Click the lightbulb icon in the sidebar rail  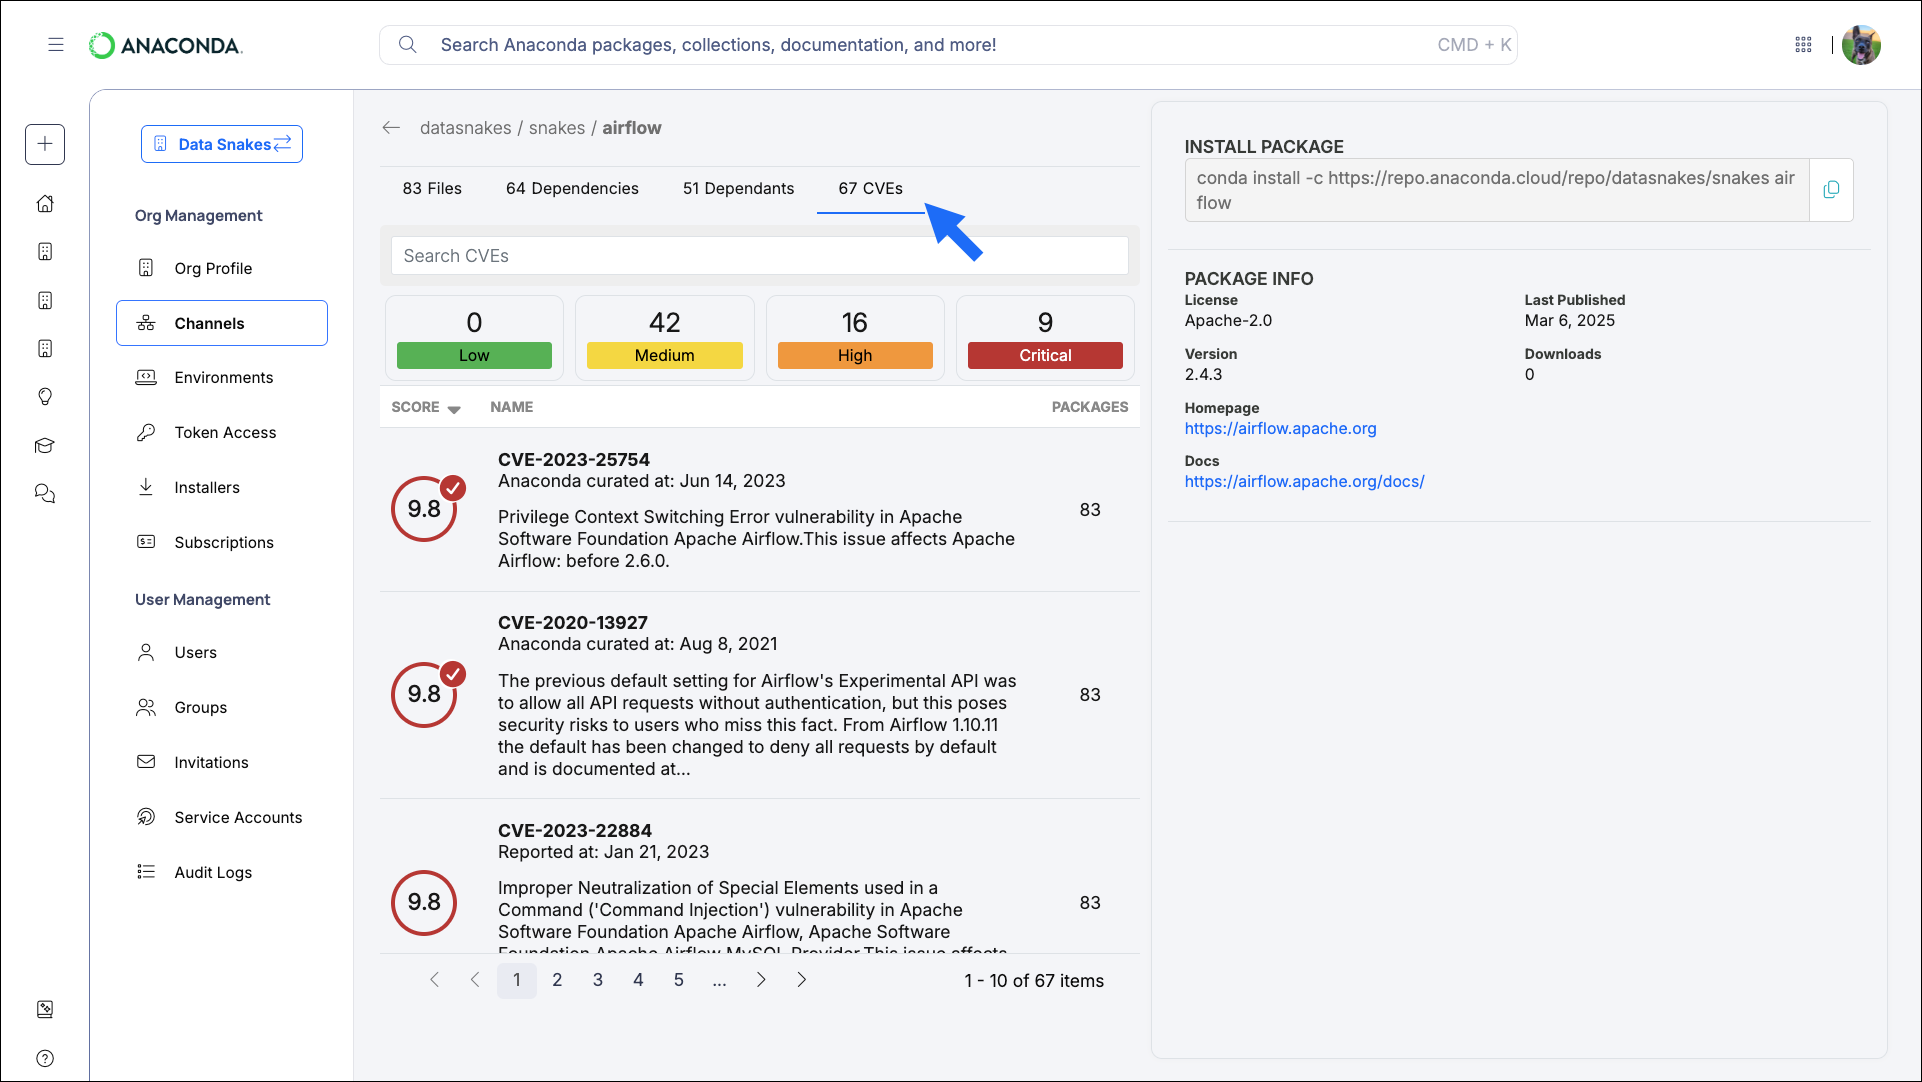[x=45, y=397]
